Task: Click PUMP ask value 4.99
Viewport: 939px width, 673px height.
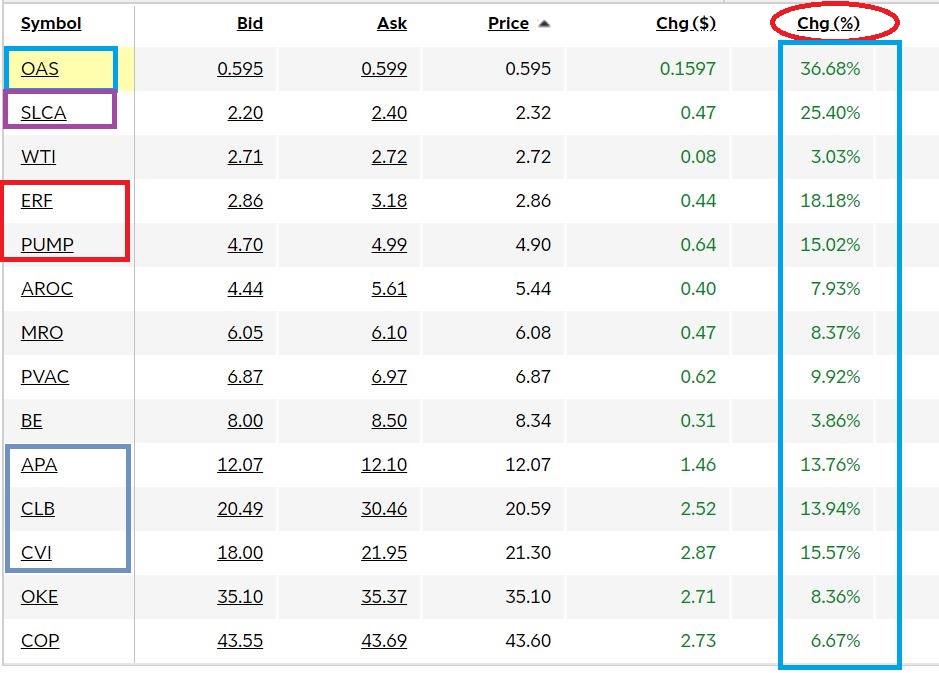Action: click(x=389, y=244)
